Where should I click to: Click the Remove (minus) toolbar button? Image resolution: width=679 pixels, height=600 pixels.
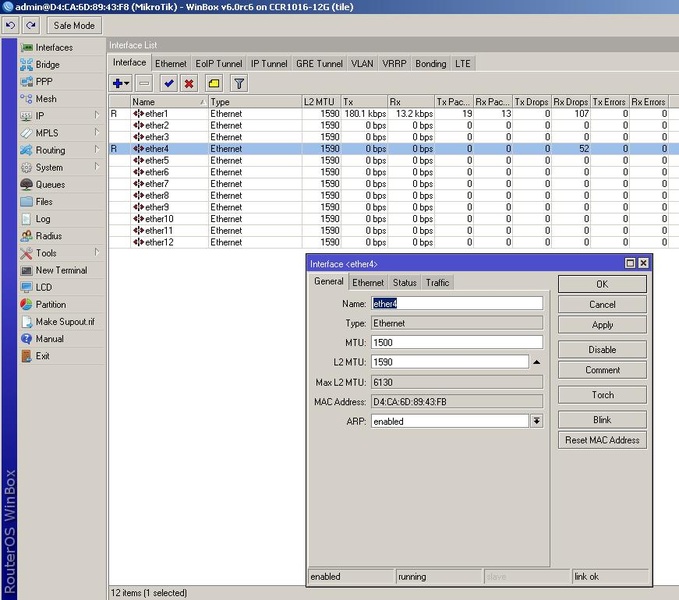pos(145,83)
